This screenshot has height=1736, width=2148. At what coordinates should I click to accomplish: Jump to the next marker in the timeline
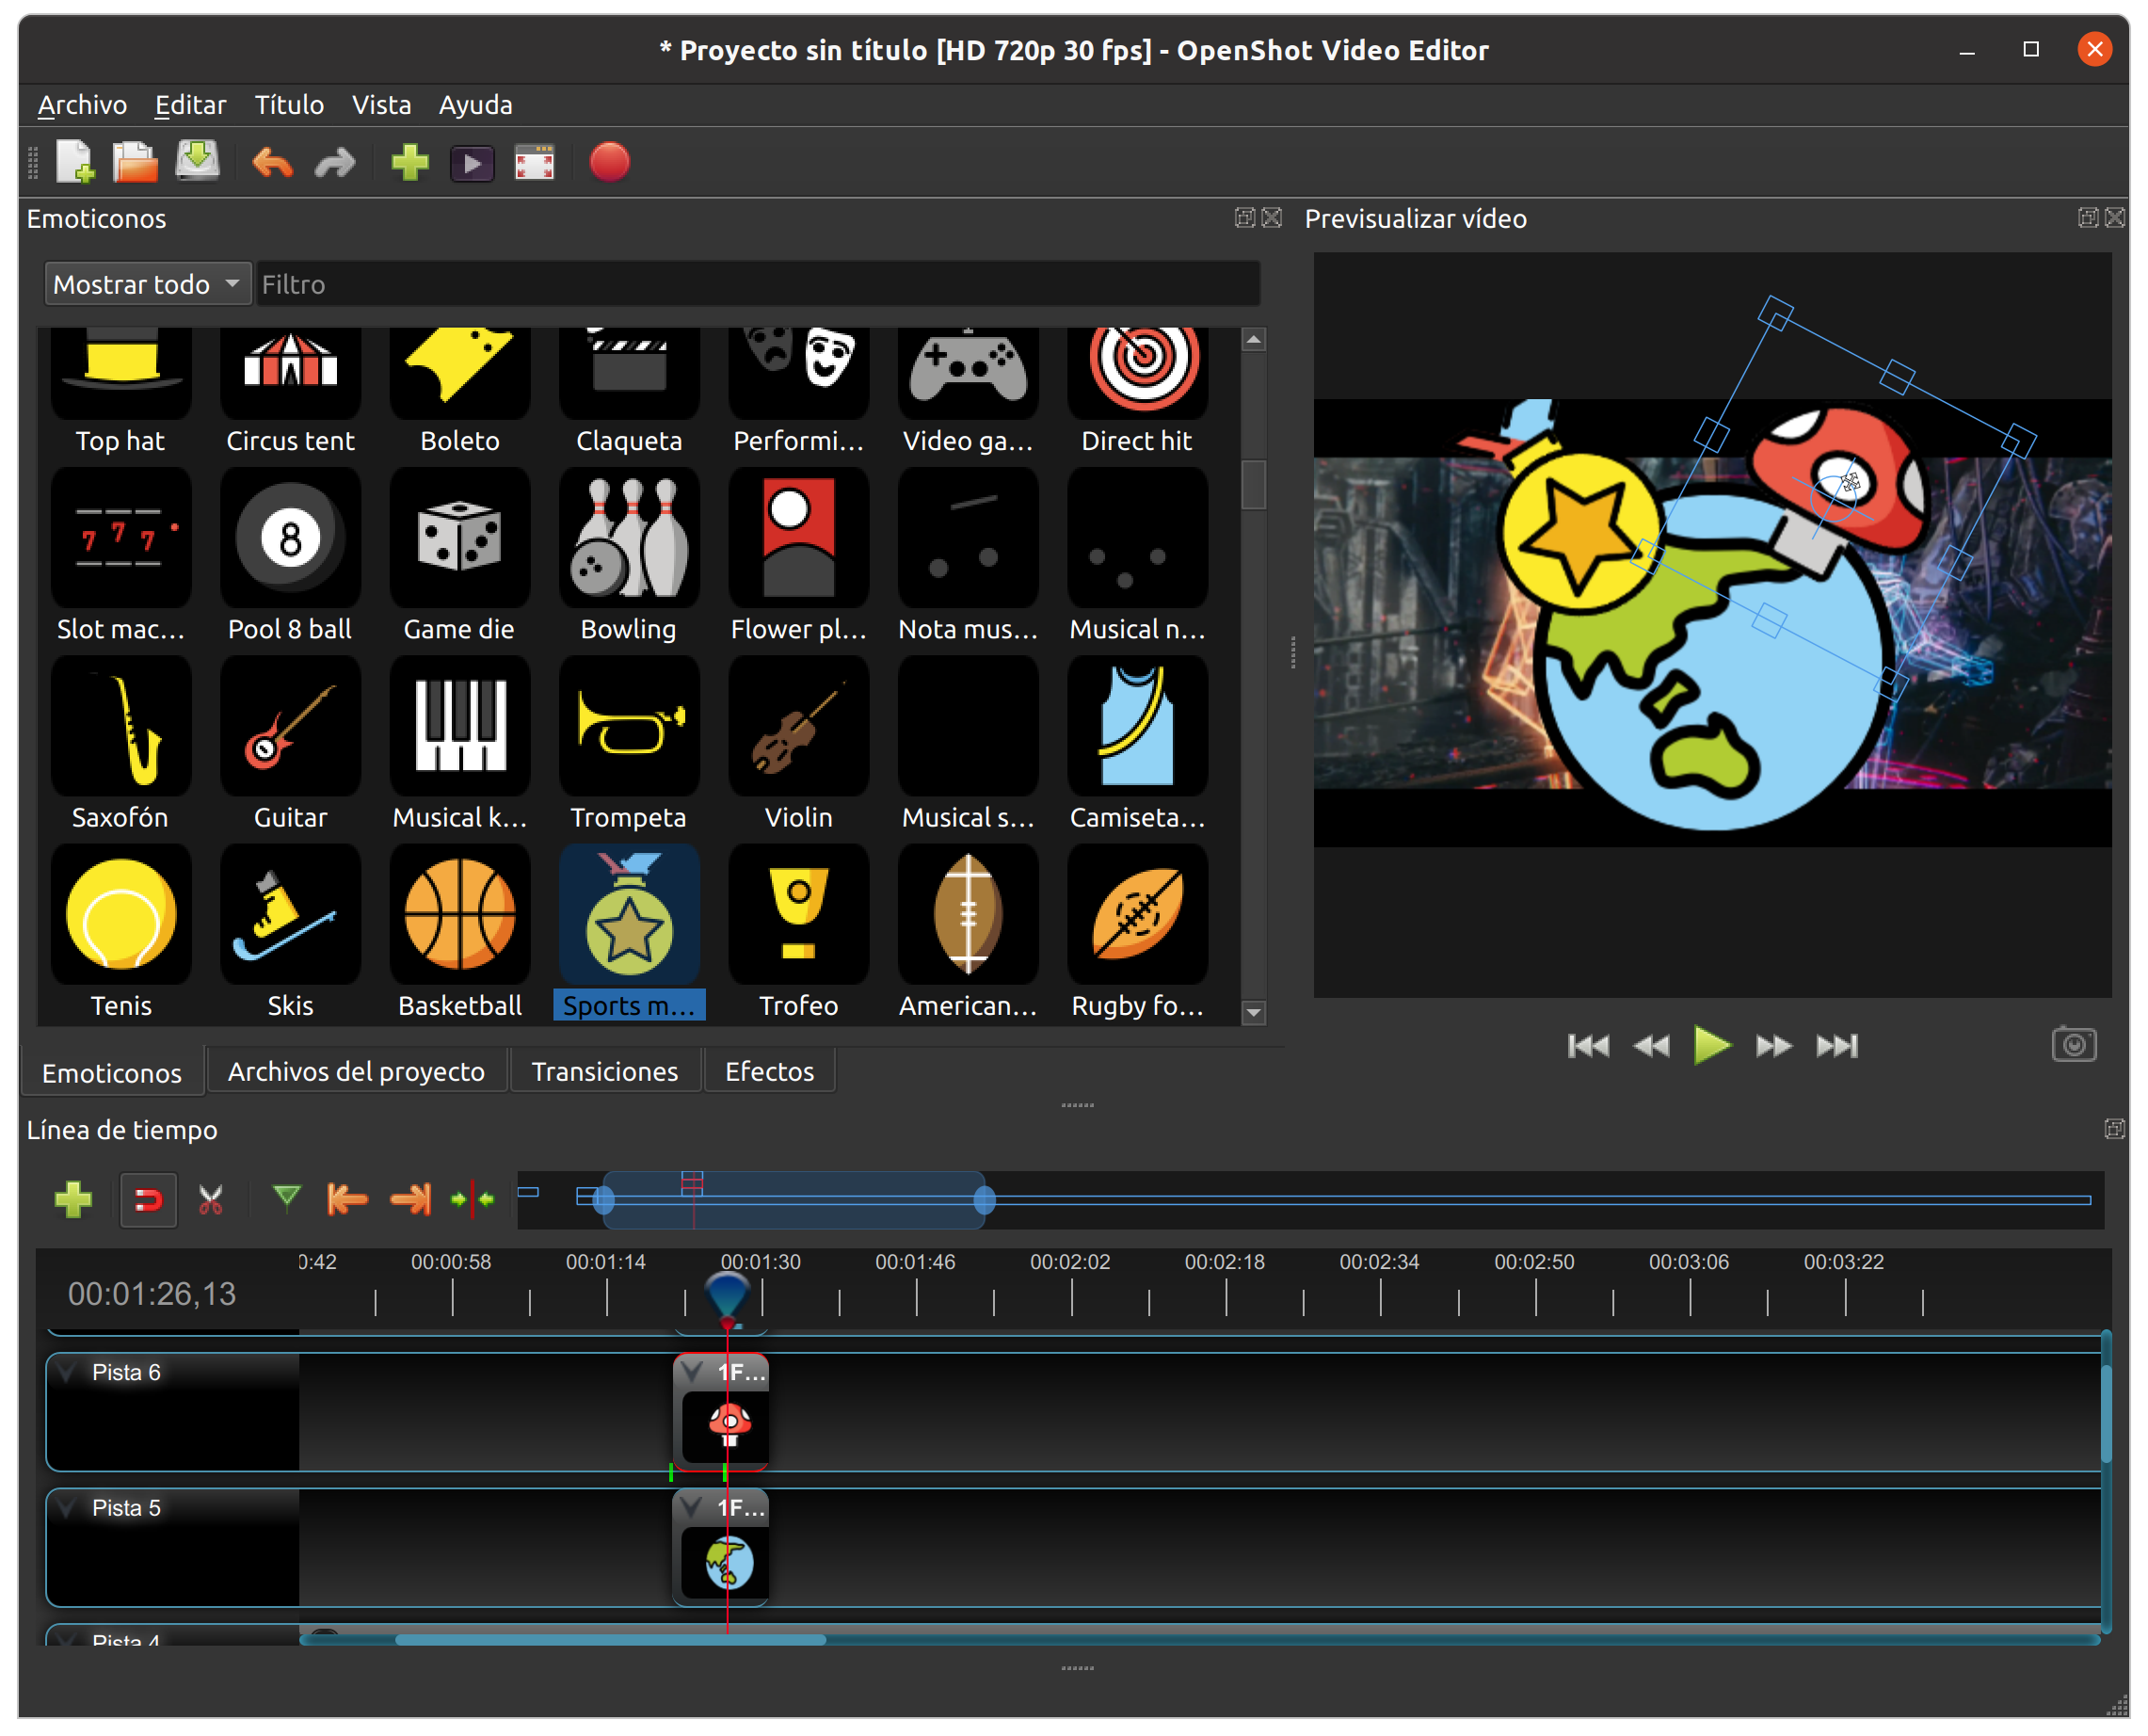[410, 1199]
